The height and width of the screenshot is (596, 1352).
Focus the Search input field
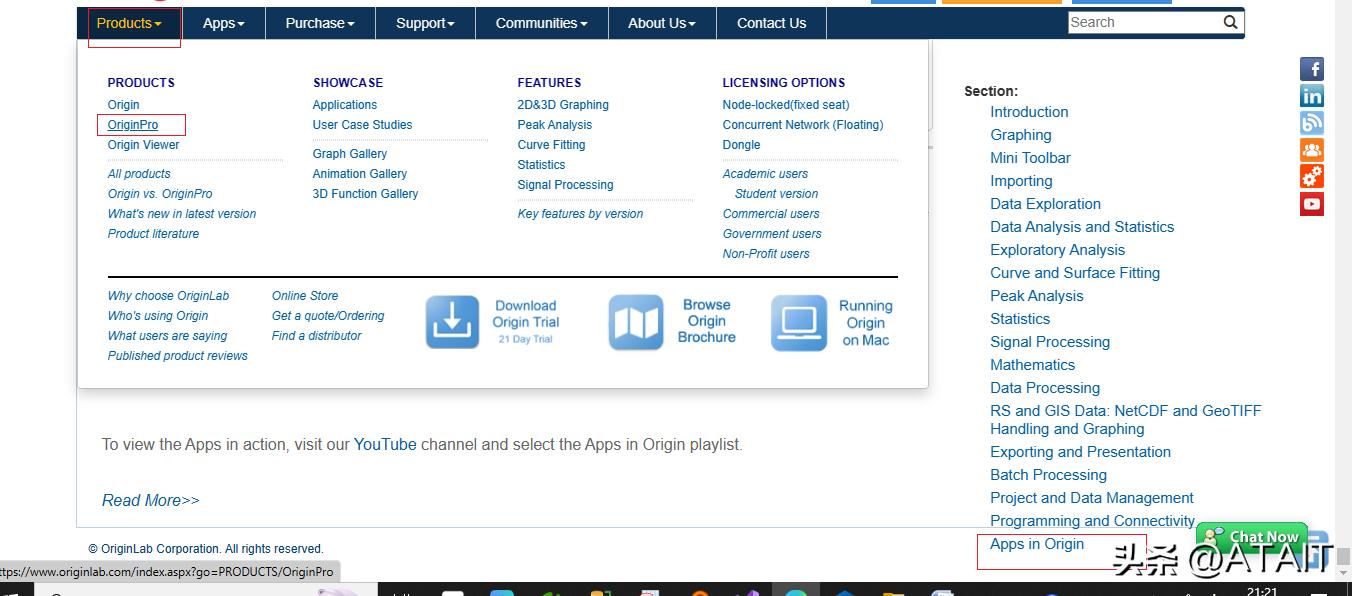point(1143,22)
